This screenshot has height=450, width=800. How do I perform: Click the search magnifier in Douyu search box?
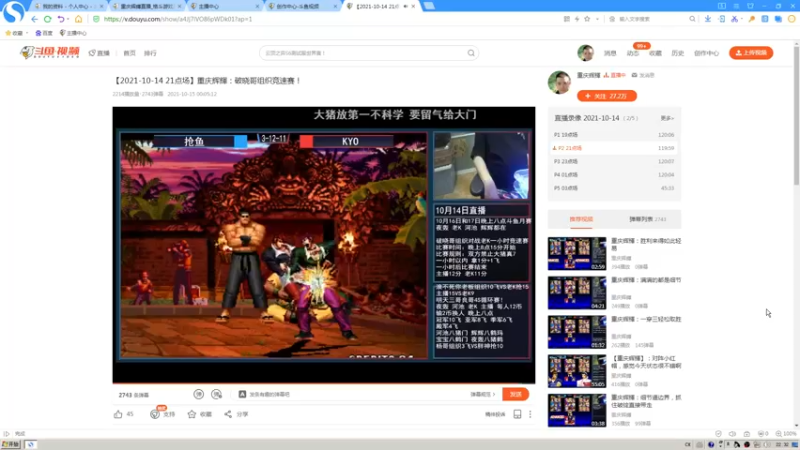471,53
